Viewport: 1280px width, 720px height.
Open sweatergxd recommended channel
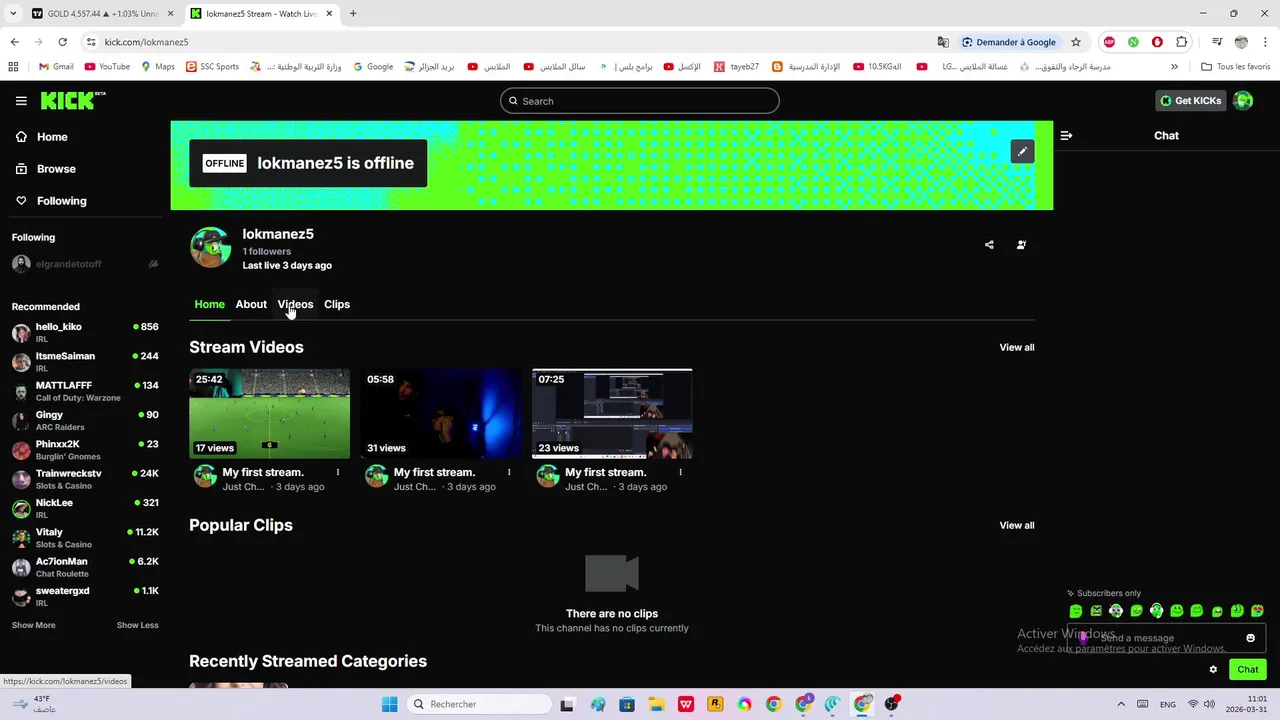(x=85, y=596)
